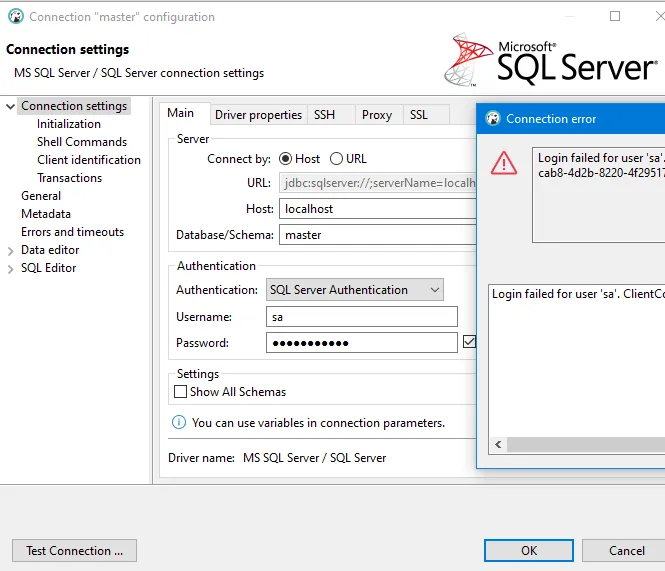This screenshot has height=571, width=665.
Task: Click the Password input field
Action: pos(362,342)
